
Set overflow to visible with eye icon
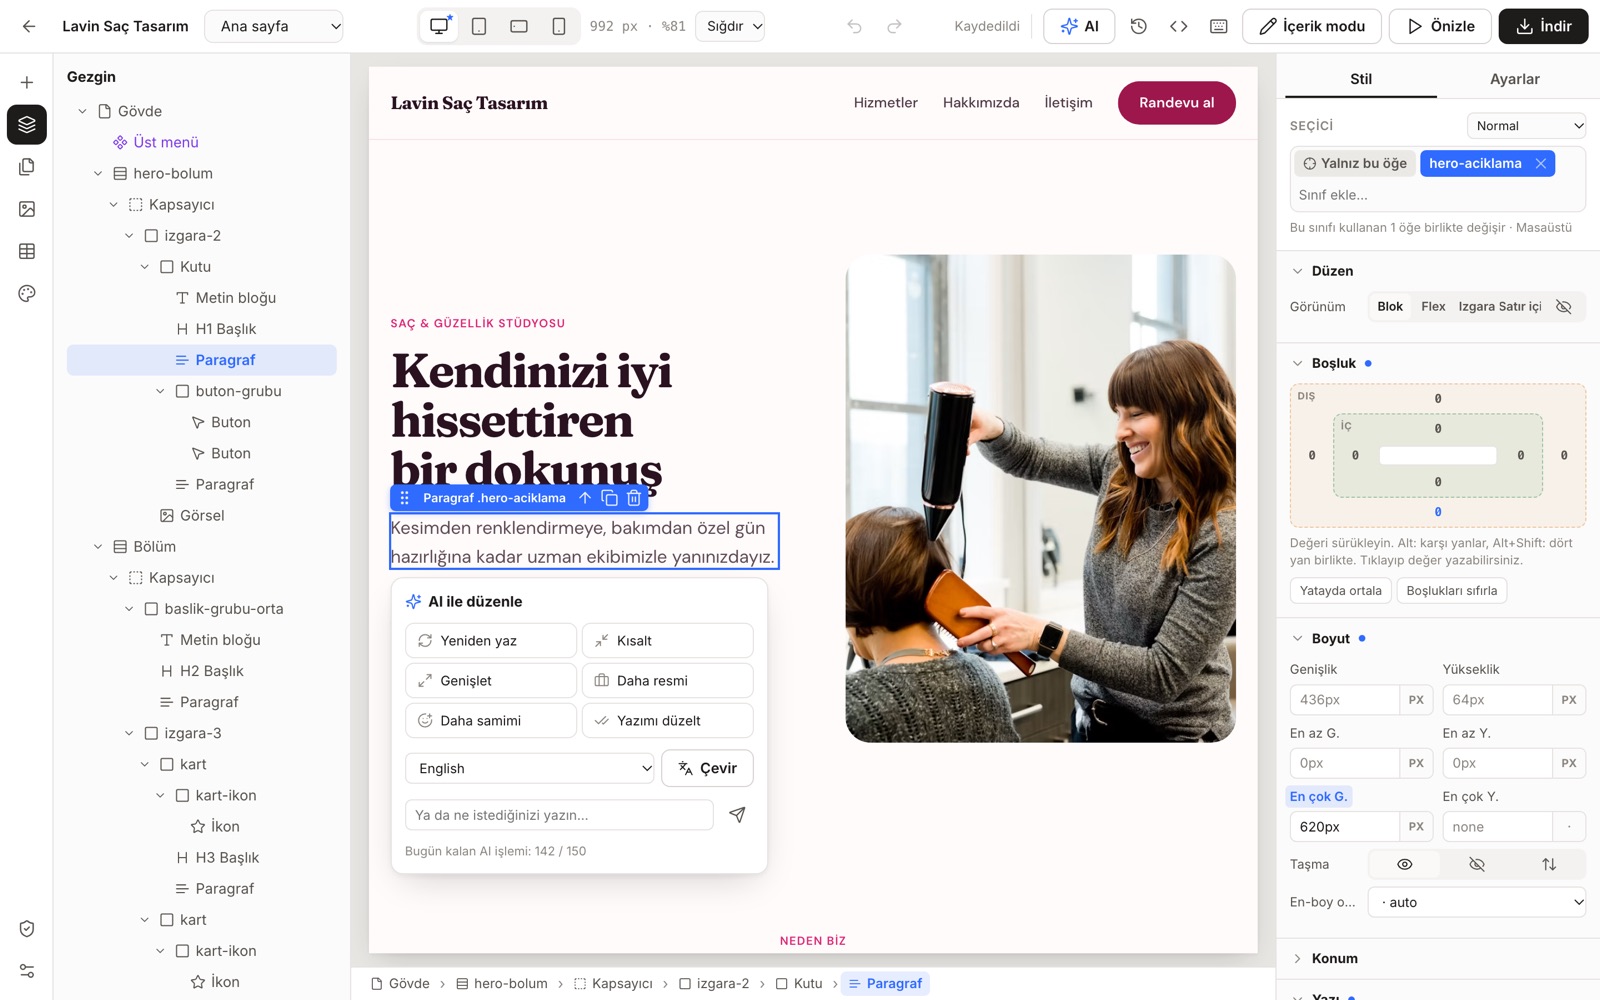[1404, 864]
